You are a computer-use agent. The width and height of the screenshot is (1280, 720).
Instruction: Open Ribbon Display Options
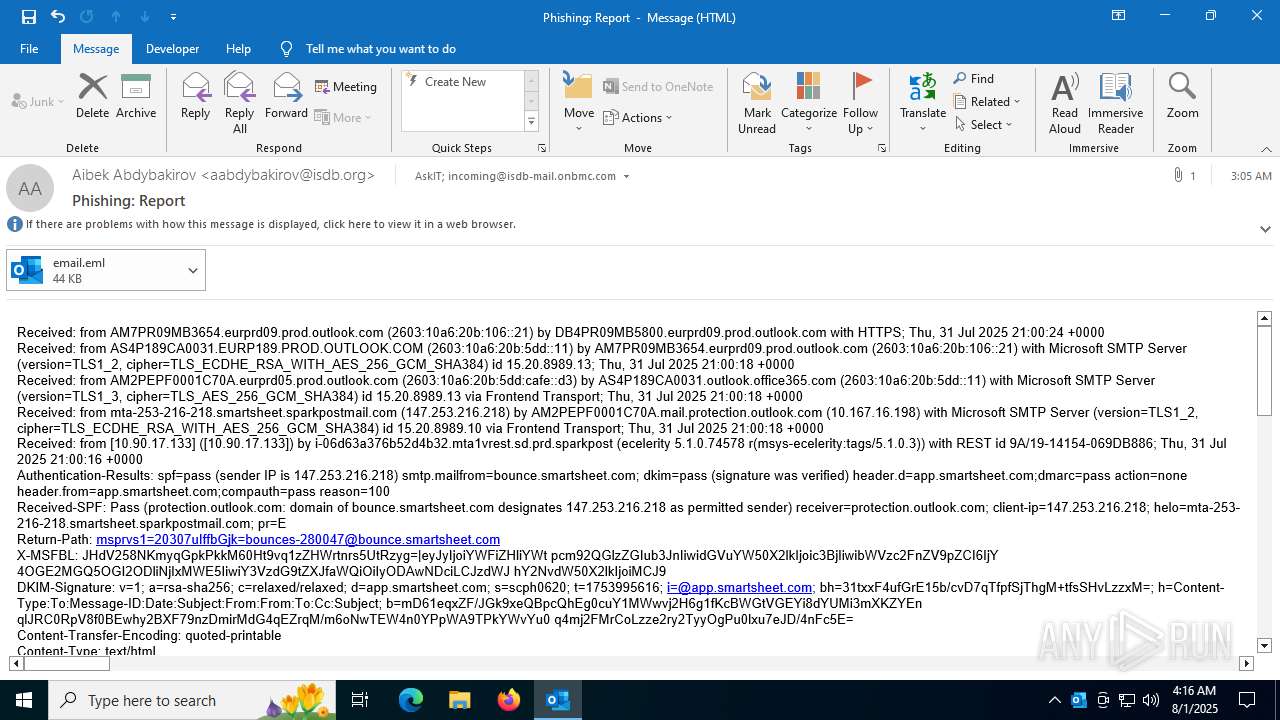[x=1118, y=16]
